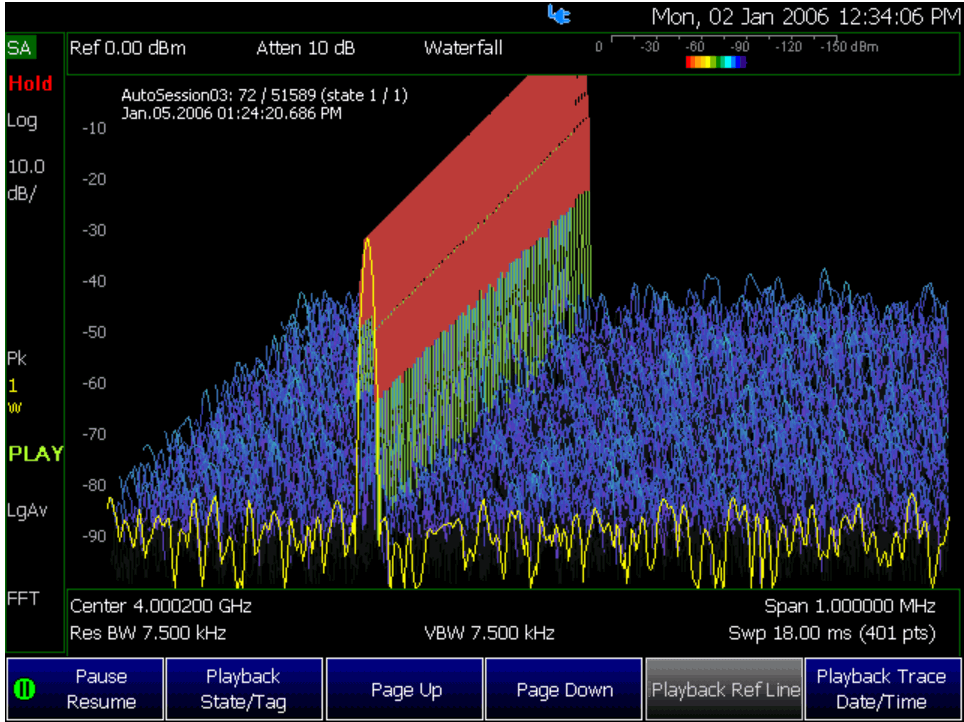The width and height of the screenshot is (964, 722).
Task: Click the LgAv averaging indicator
Action: pos(27,511)
